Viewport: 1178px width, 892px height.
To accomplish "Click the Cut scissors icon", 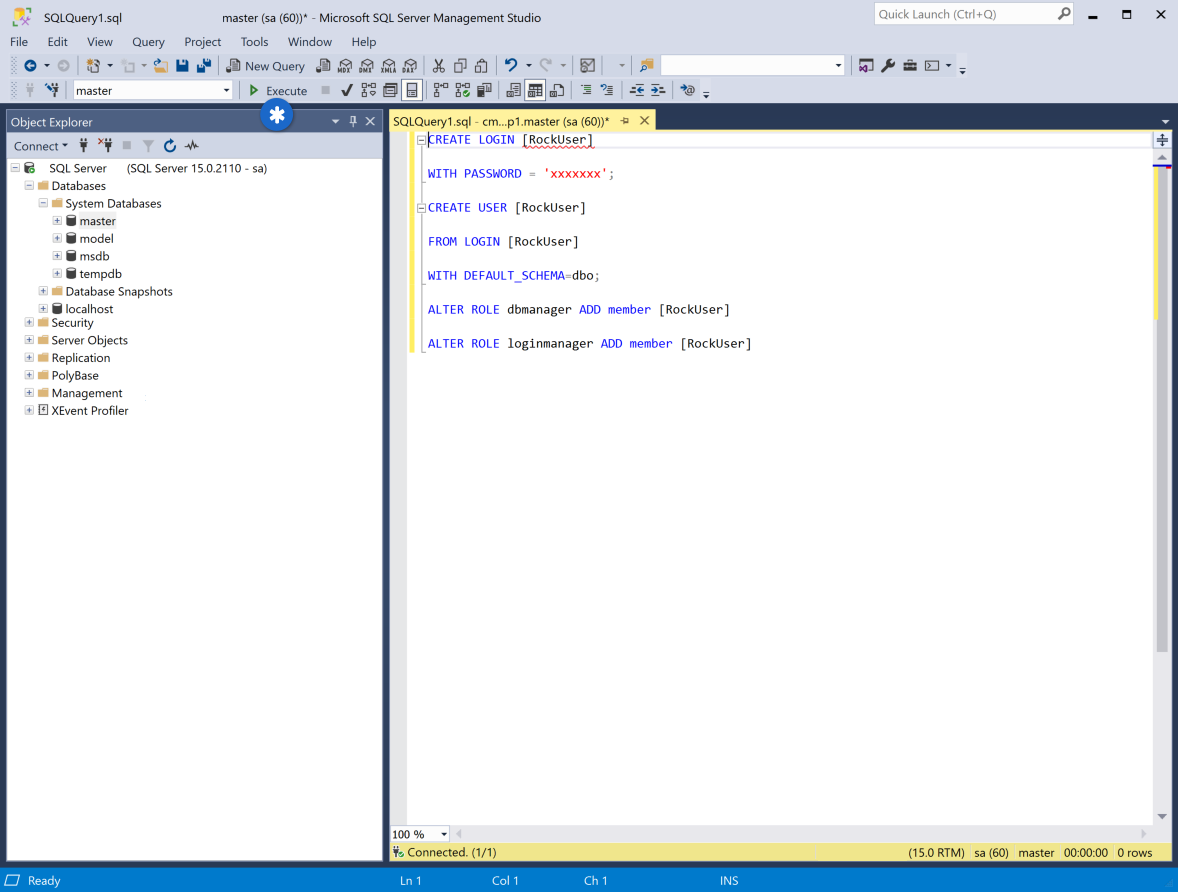I will [x=439, y=66].
